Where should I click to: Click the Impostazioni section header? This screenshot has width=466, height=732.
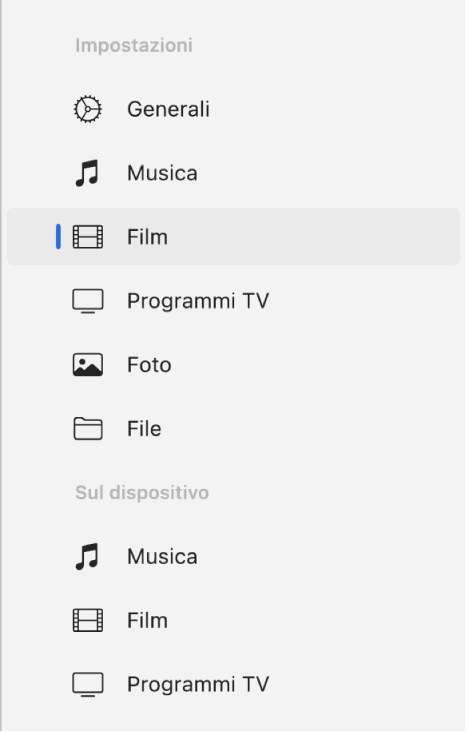click(x=134, y=46)
